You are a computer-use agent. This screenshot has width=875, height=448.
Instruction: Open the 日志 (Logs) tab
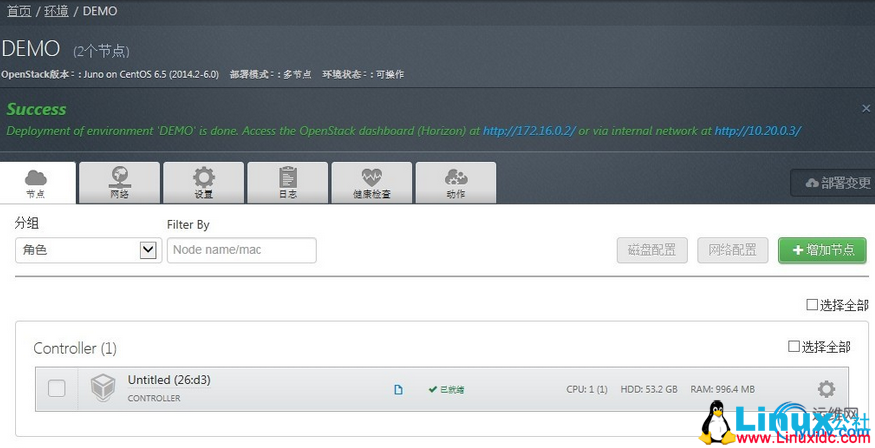tap(288, 183)
